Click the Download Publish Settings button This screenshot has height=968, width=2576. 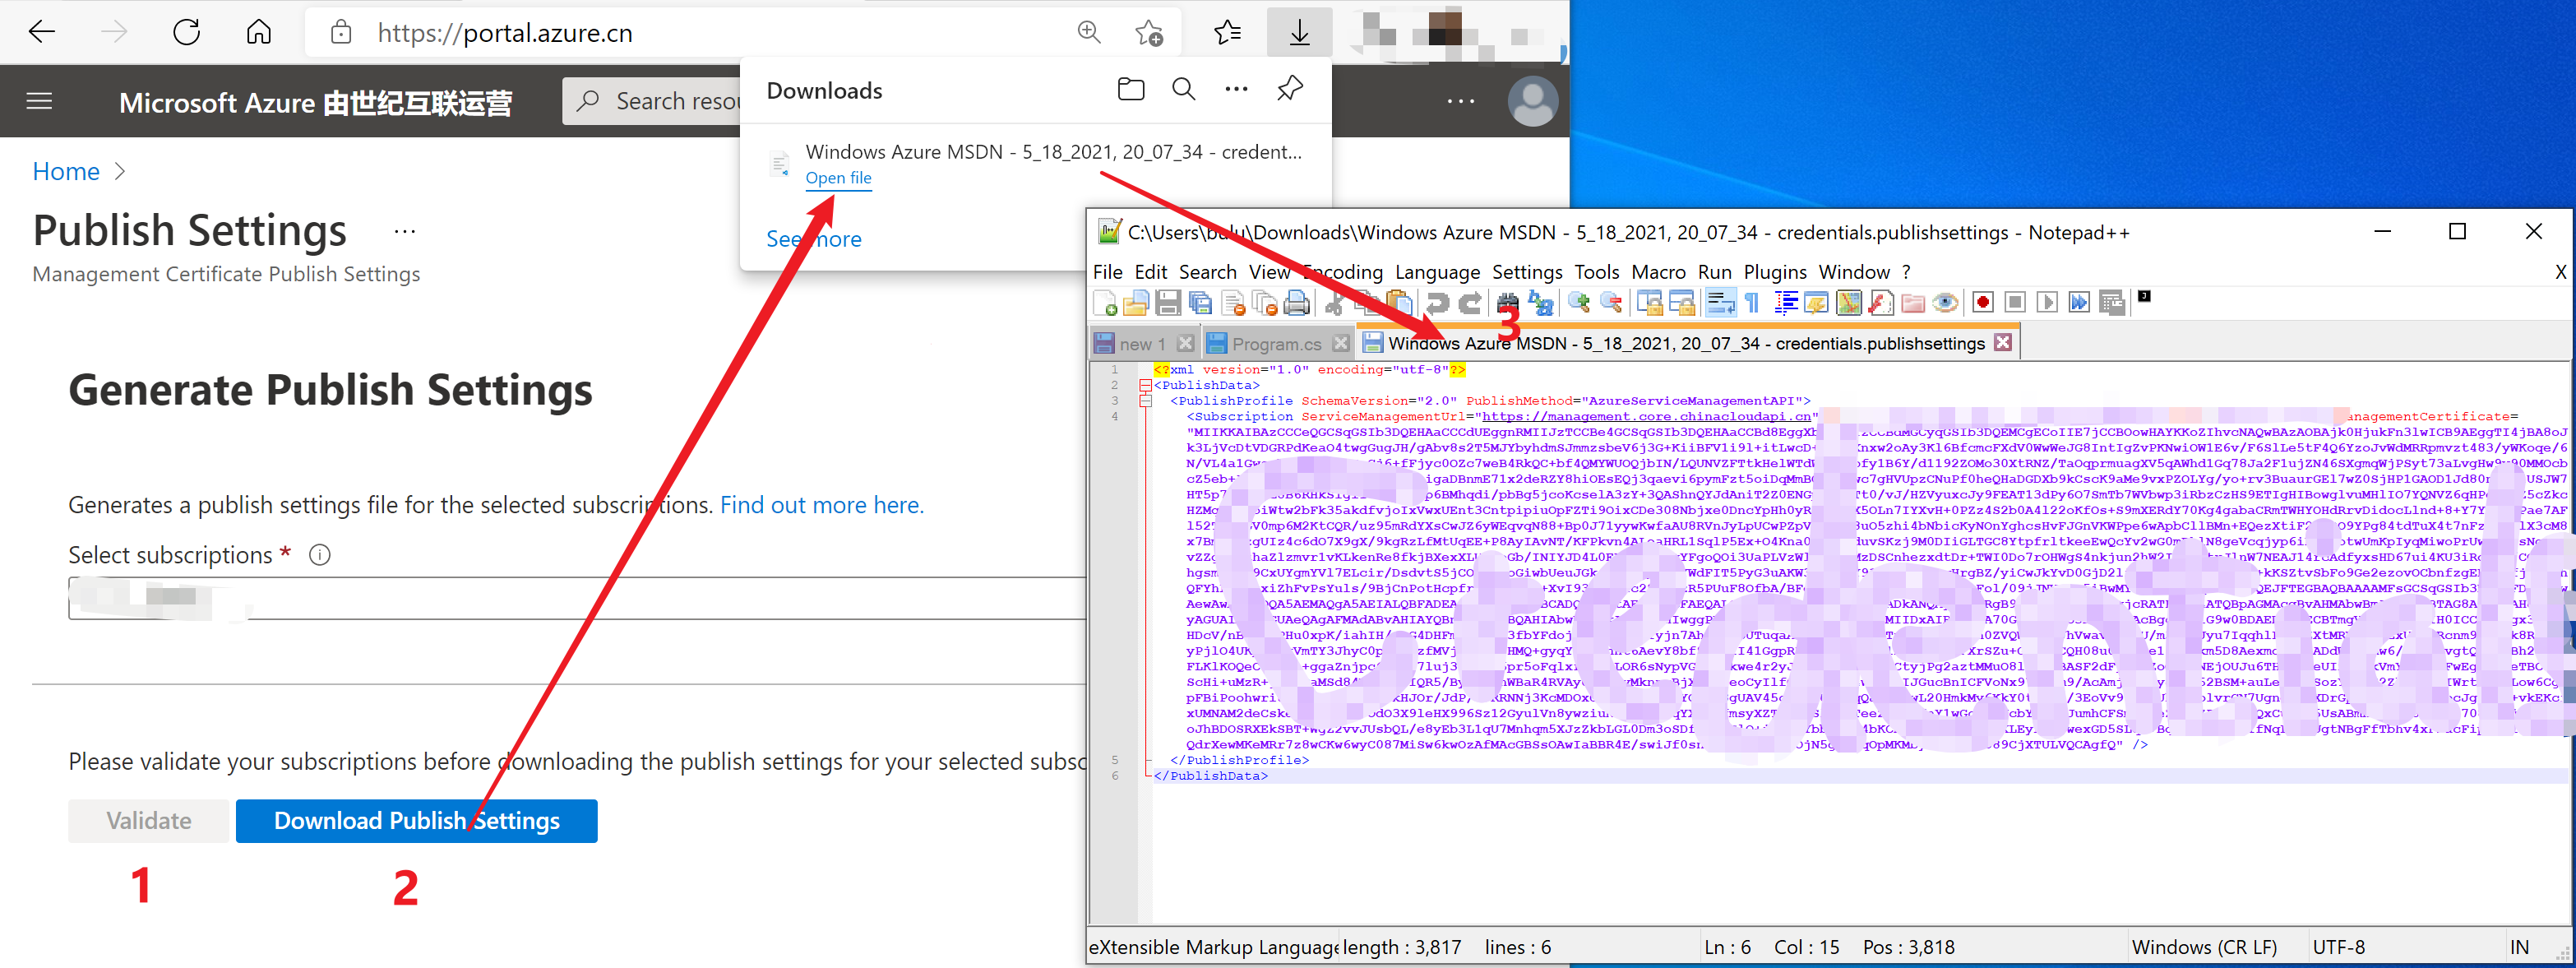(x=416, y=820)
